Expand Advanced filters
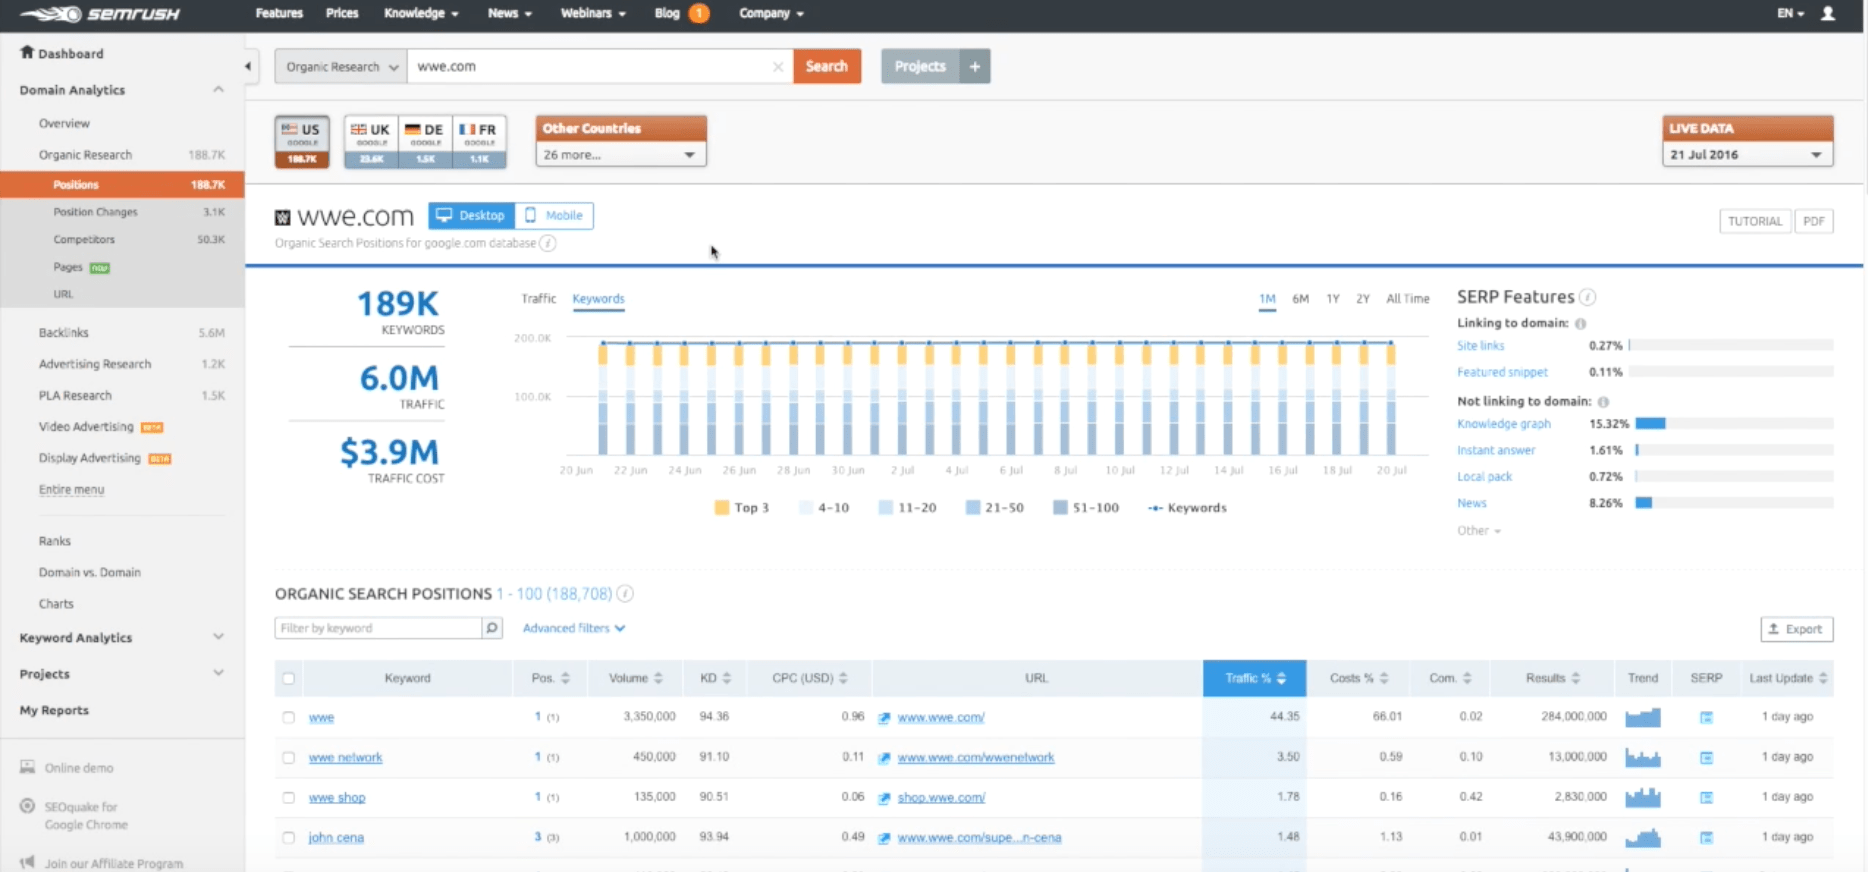This screenshot has width=1868, height=872. tap(573, 628)
